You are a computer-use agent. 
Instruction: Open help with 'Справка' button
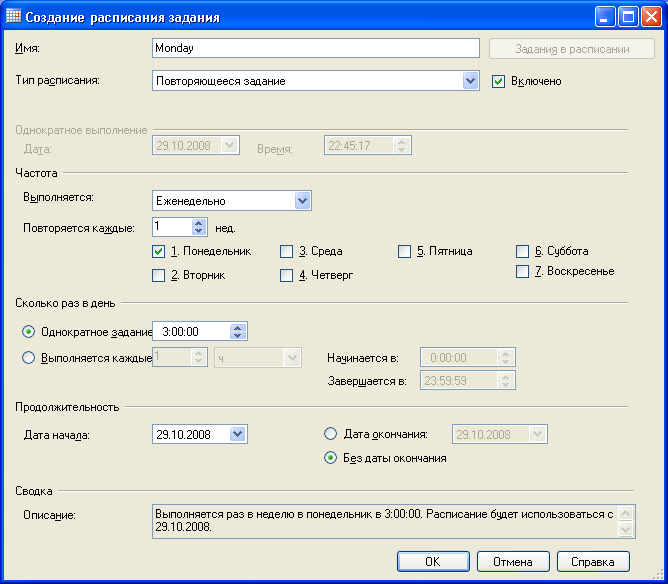[x=592, y=562]
